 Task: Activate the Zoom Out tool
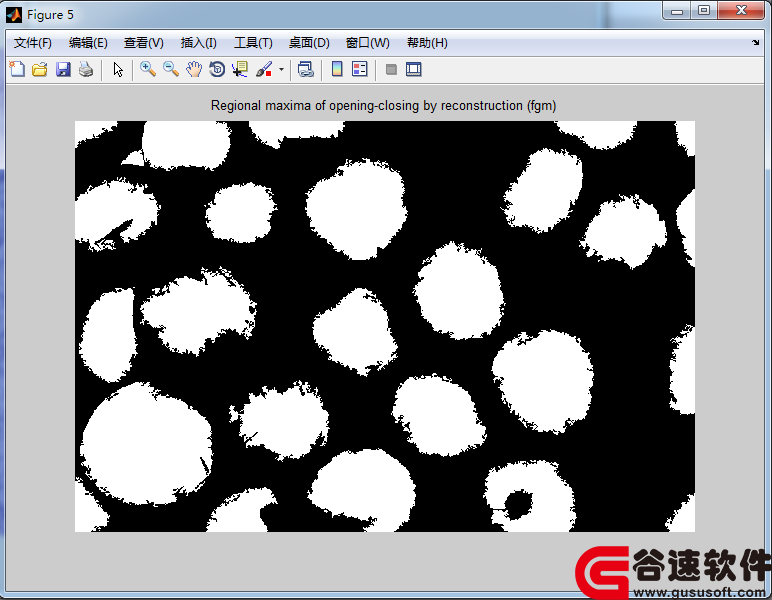[x=171, y=69]
